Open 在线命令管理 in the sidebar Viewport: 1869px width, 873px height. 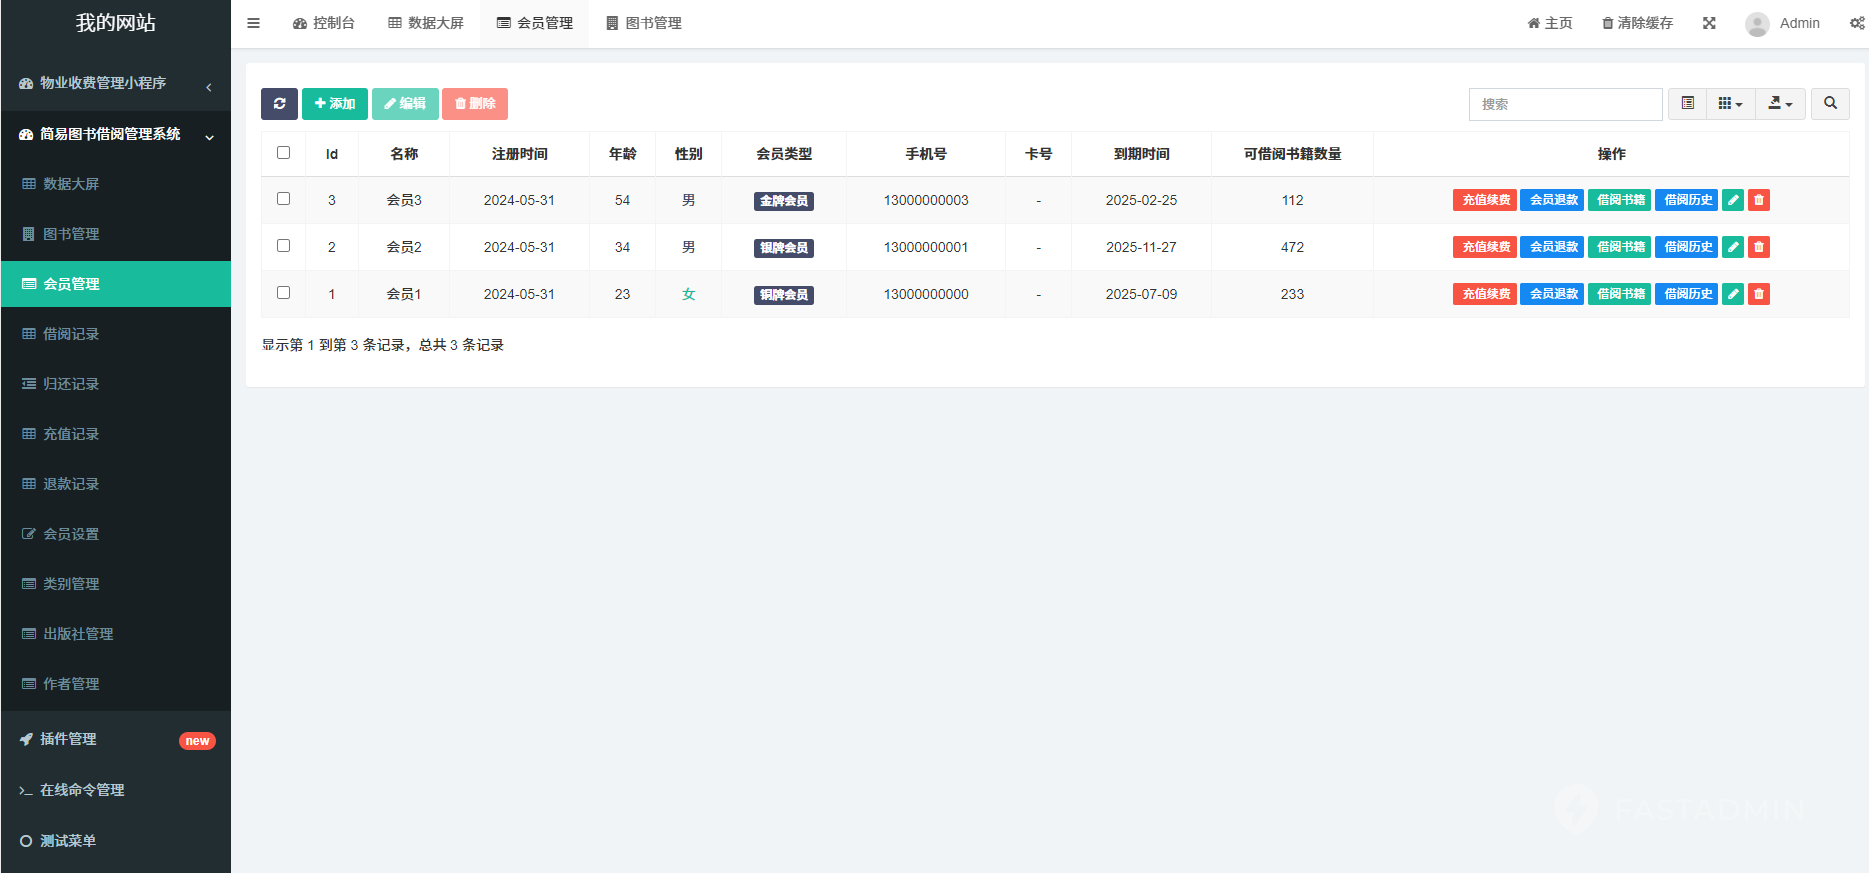click(x=116, y=790)
